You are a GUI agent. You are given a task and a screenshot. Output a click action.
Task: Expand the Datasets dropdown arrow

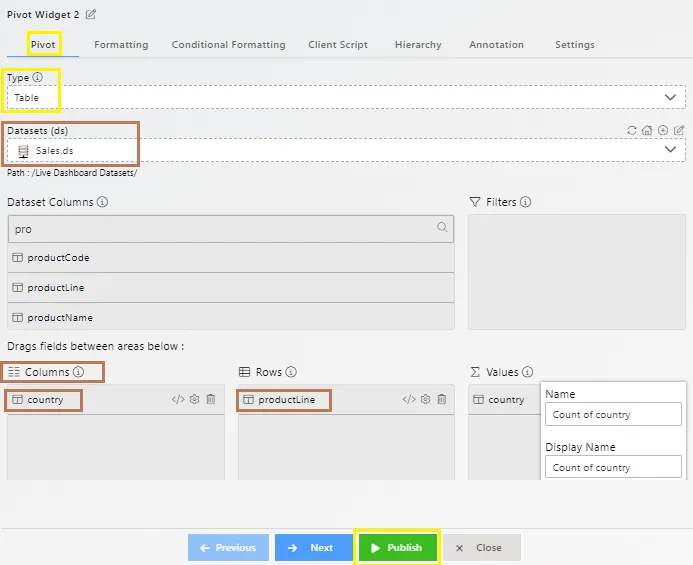[x=670, y=149]
